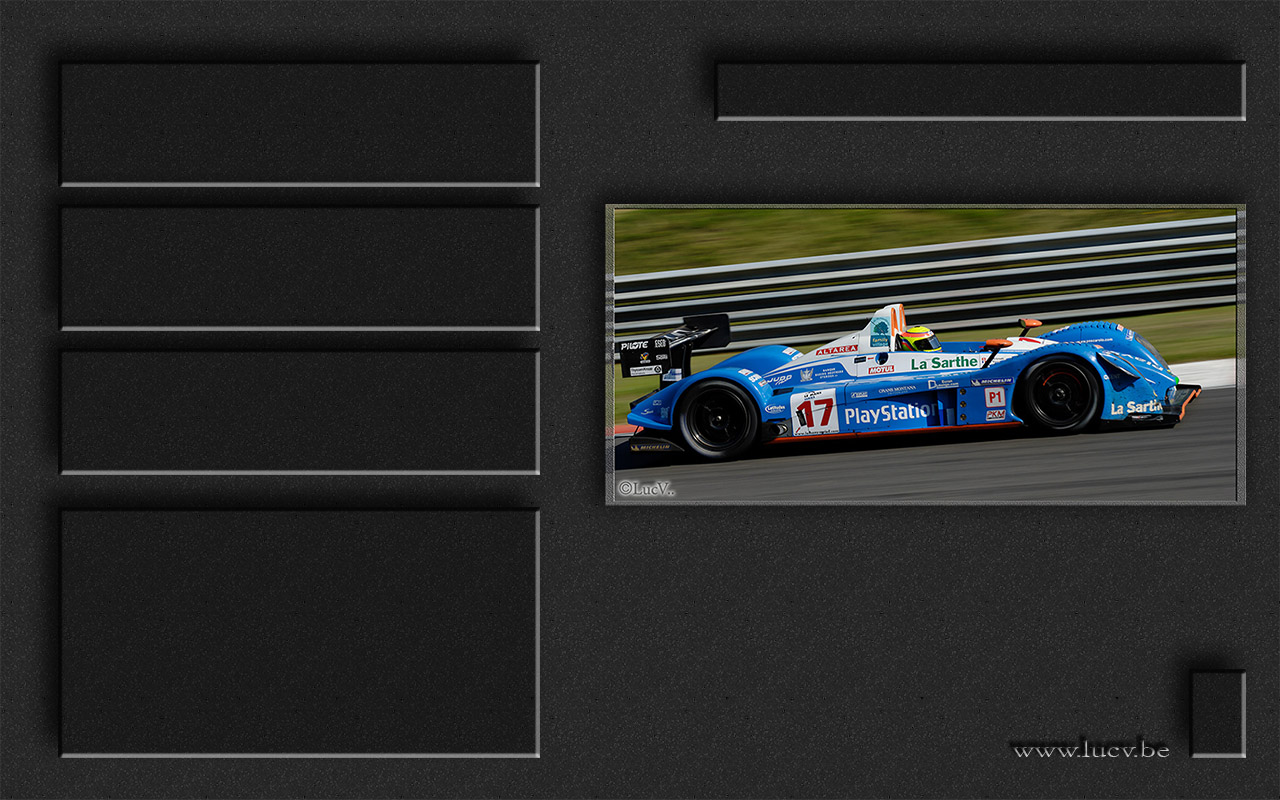Viewport: 1280px width, 800px height.
Task: Click the www.lucv.be website text
Action: pos(1090,749)
